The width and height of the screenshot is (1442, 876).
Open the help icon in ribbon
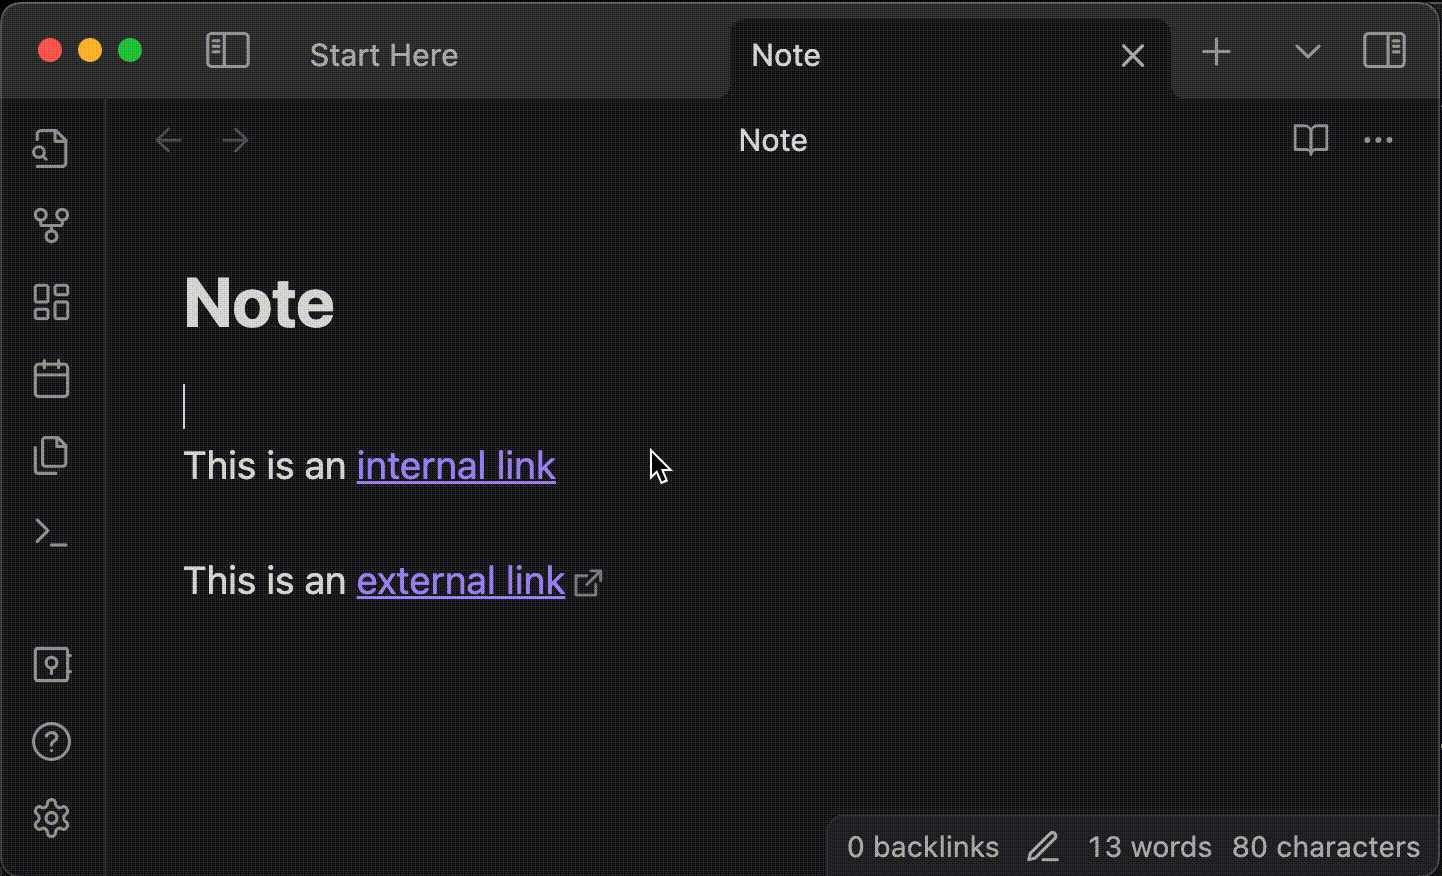[x=51, y=742]
